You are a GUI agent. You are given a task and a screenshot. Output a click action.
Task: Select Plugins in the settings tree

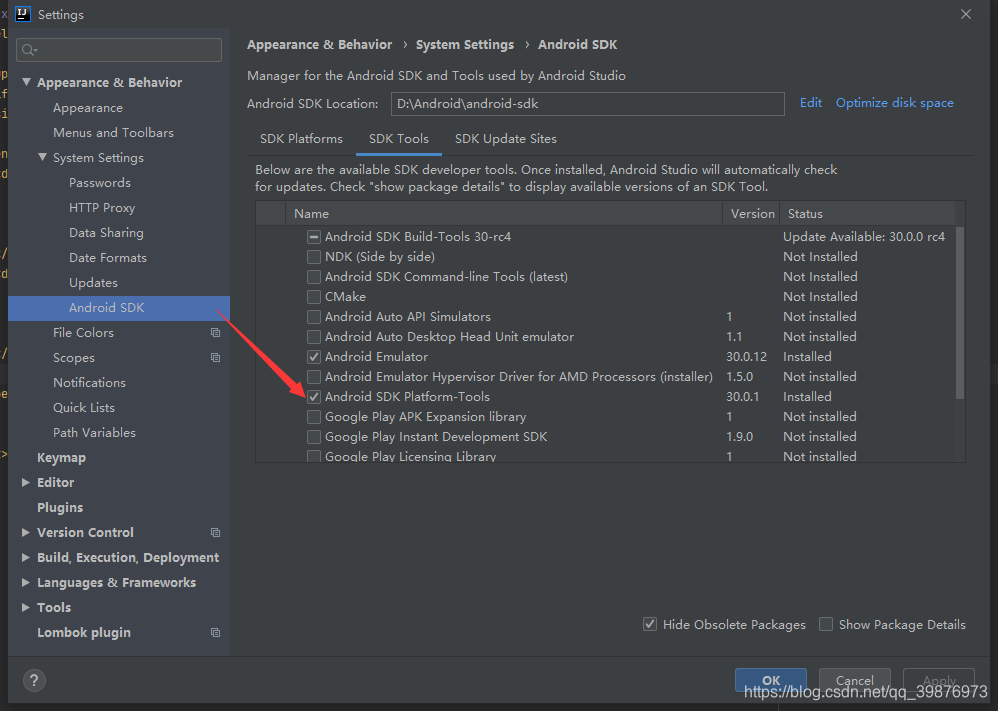click(60, 507)
